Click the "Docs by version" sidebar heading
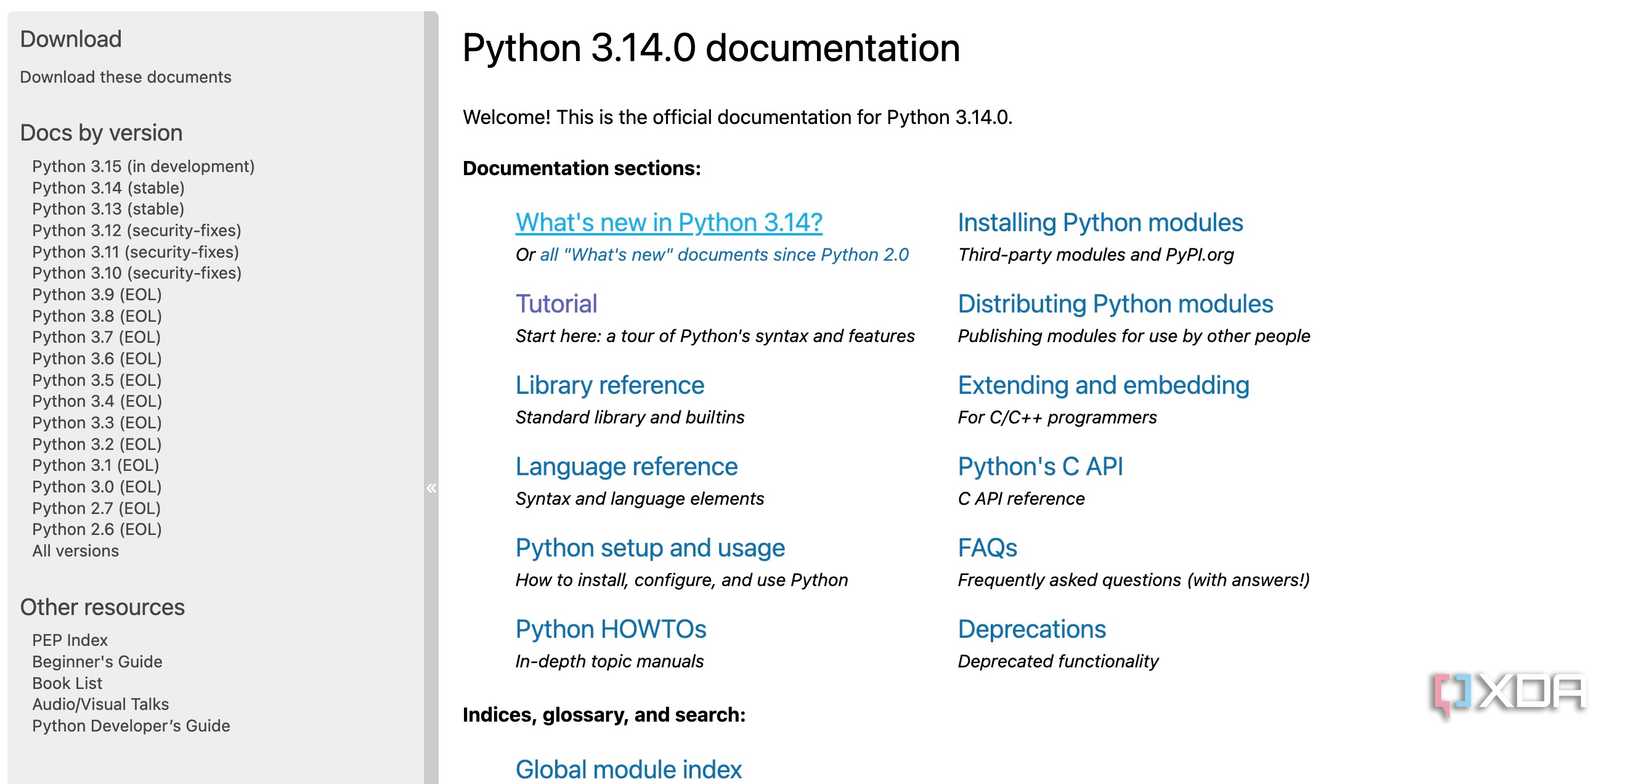Screen dimensions: 1650x784 (101, 133)
